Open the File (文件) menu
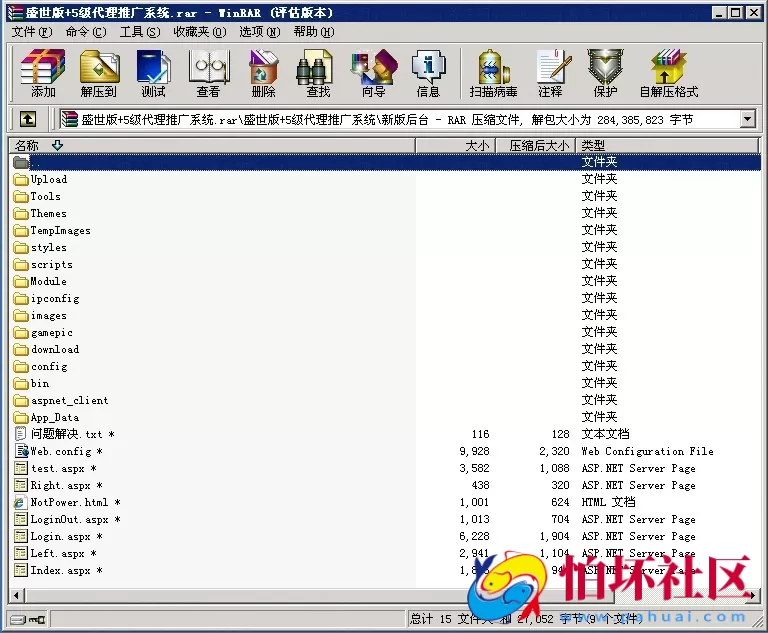 tap(32, 32)
